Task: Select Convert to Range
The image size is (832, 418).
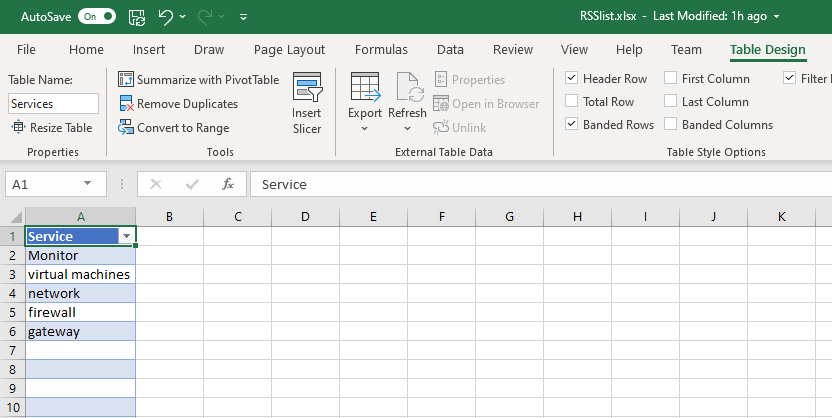Action: 174,128
